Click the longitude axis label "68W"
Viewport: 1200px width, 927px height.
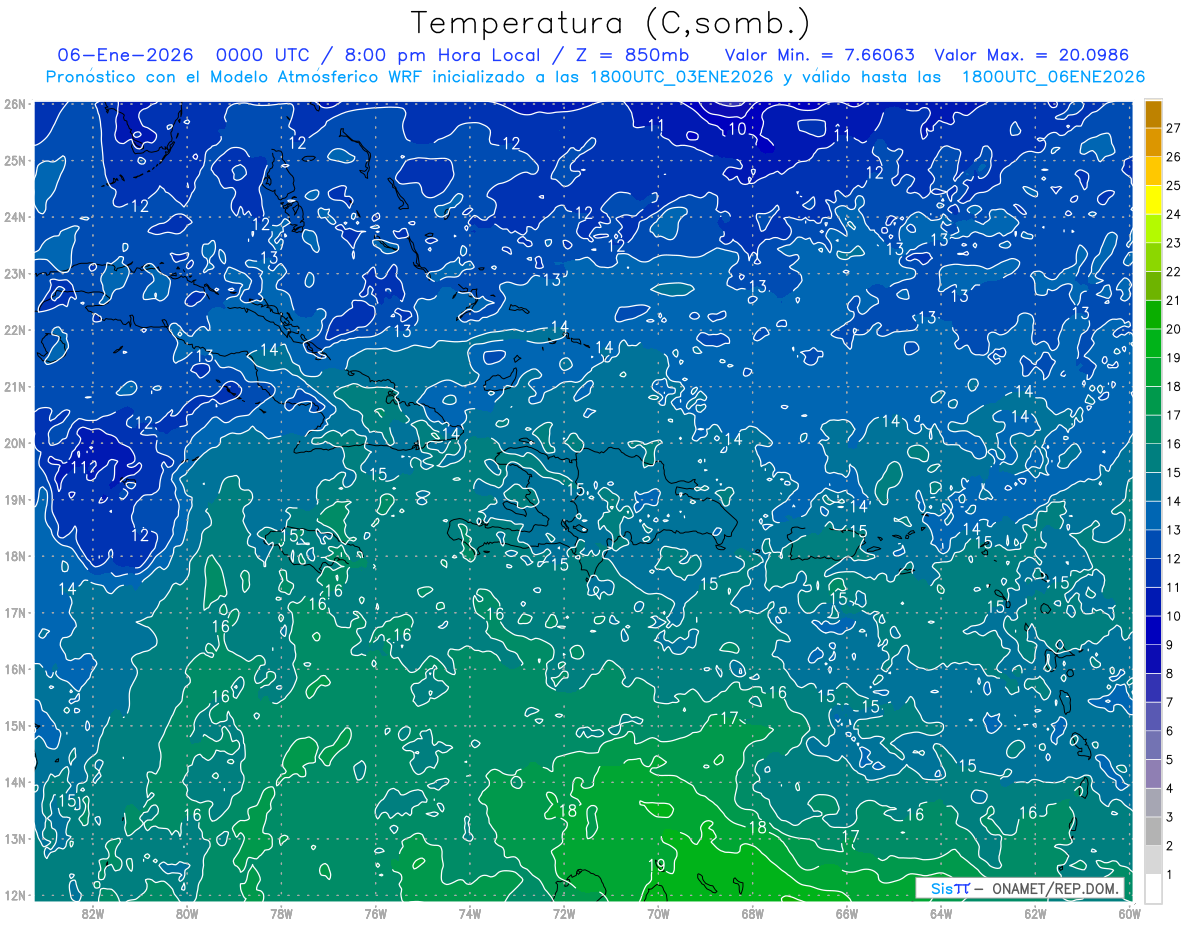752,912
